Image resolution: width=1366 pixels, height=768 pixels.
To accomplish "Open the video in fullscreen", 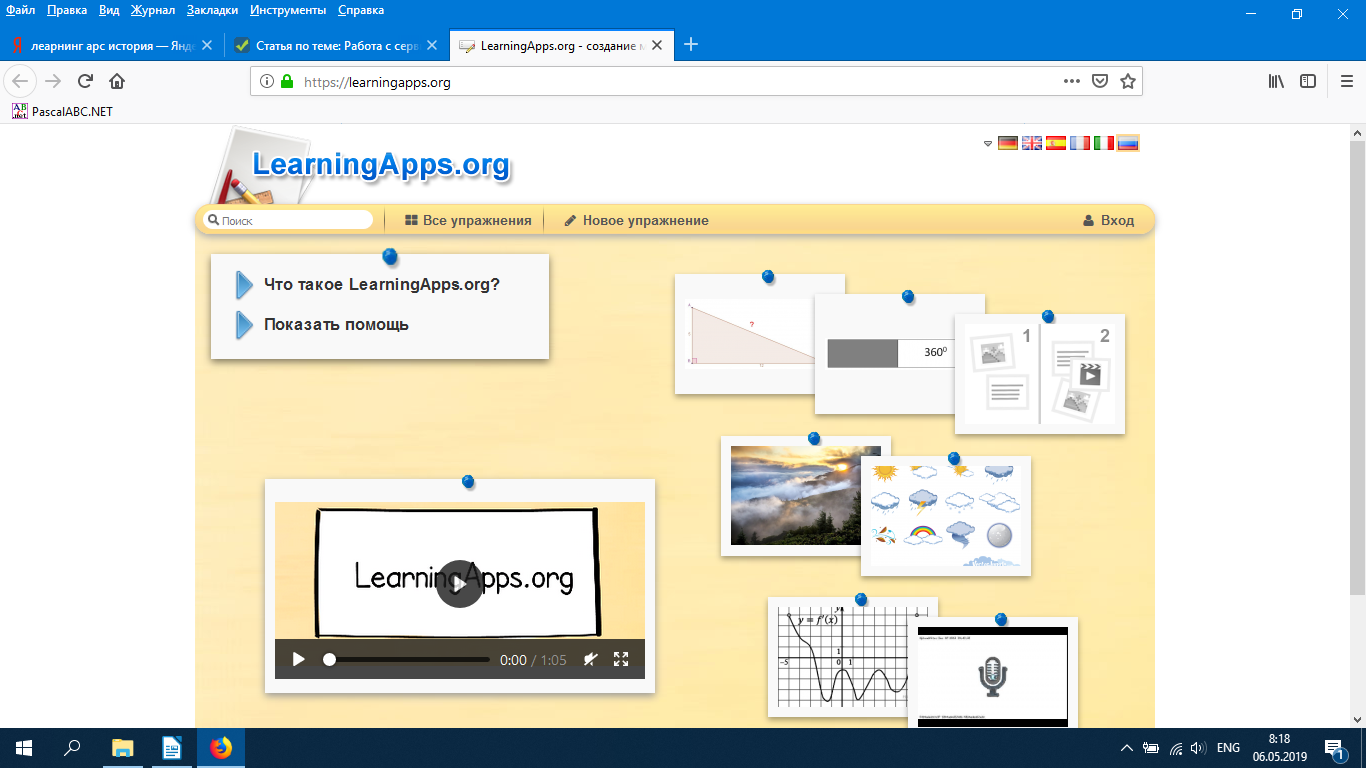I will click(x=621, y=659).
